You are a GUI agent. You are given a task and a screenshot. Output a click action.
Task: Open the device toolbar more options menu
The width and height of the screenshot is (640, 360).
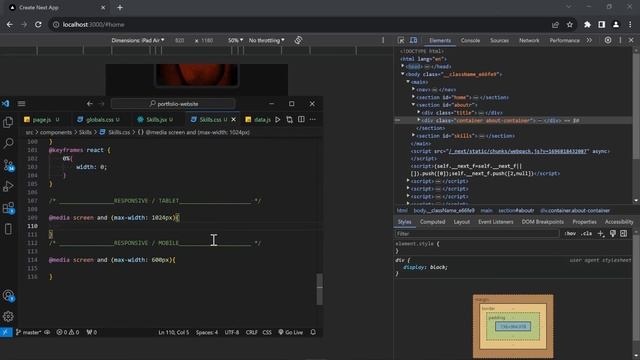(383, 40)
